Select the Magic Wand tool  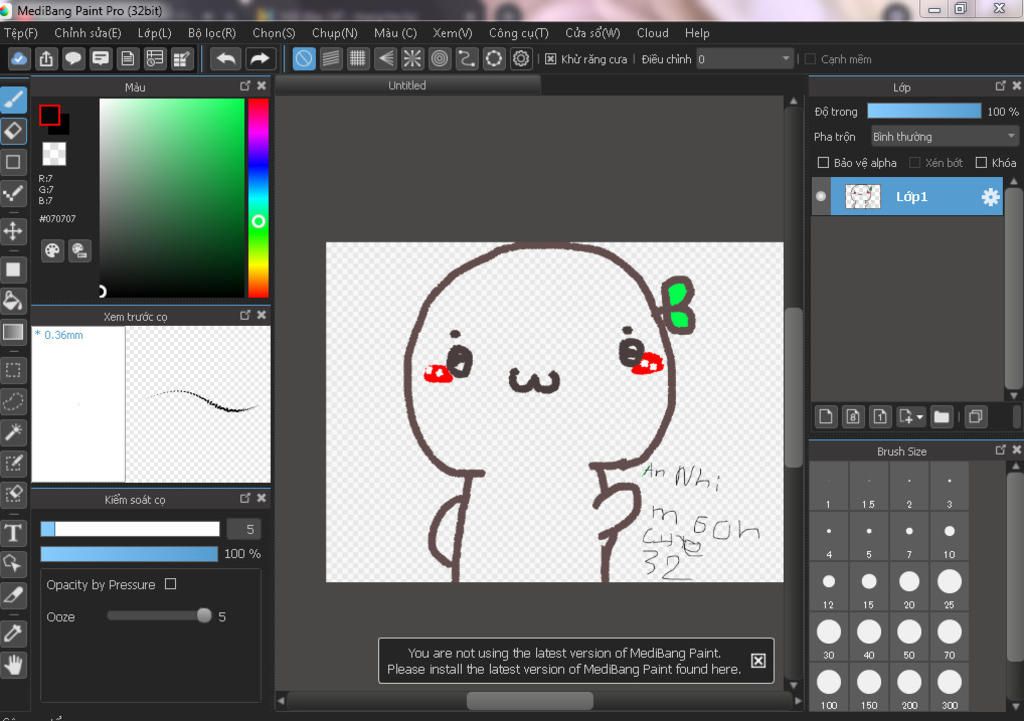[13, 432]
